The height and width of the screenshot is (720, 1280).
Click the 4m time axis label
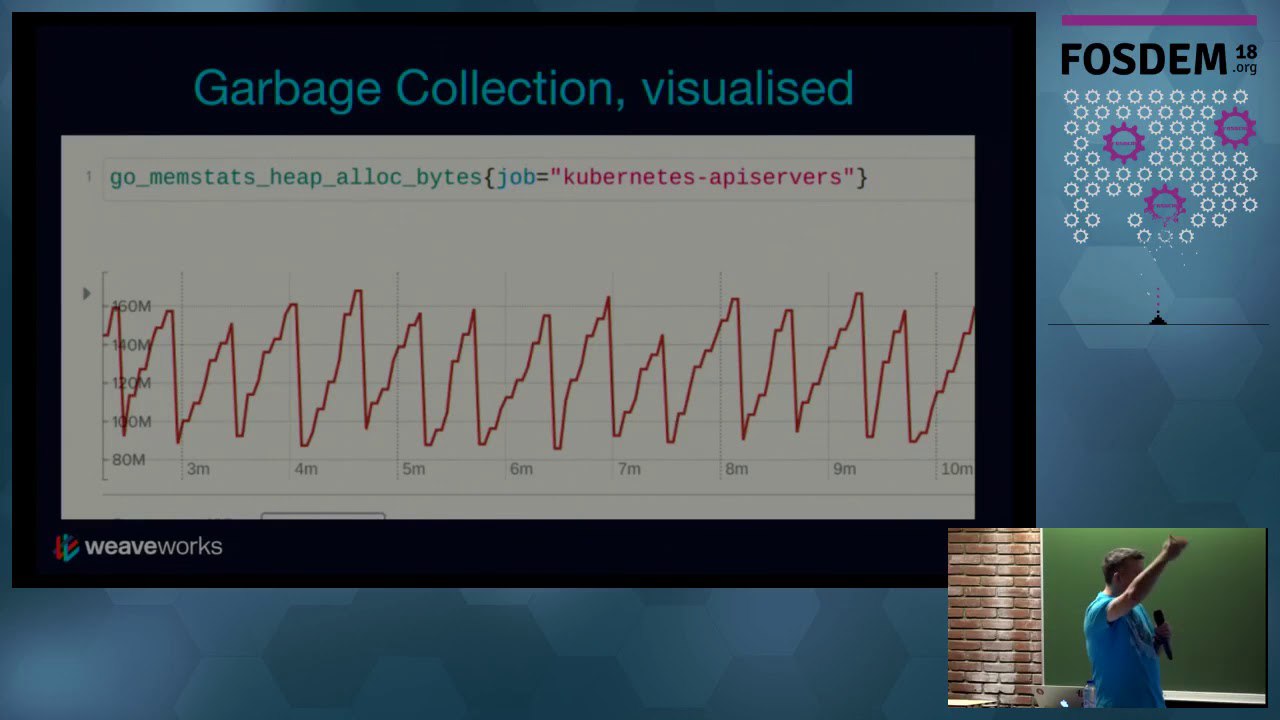click(306, 469)
